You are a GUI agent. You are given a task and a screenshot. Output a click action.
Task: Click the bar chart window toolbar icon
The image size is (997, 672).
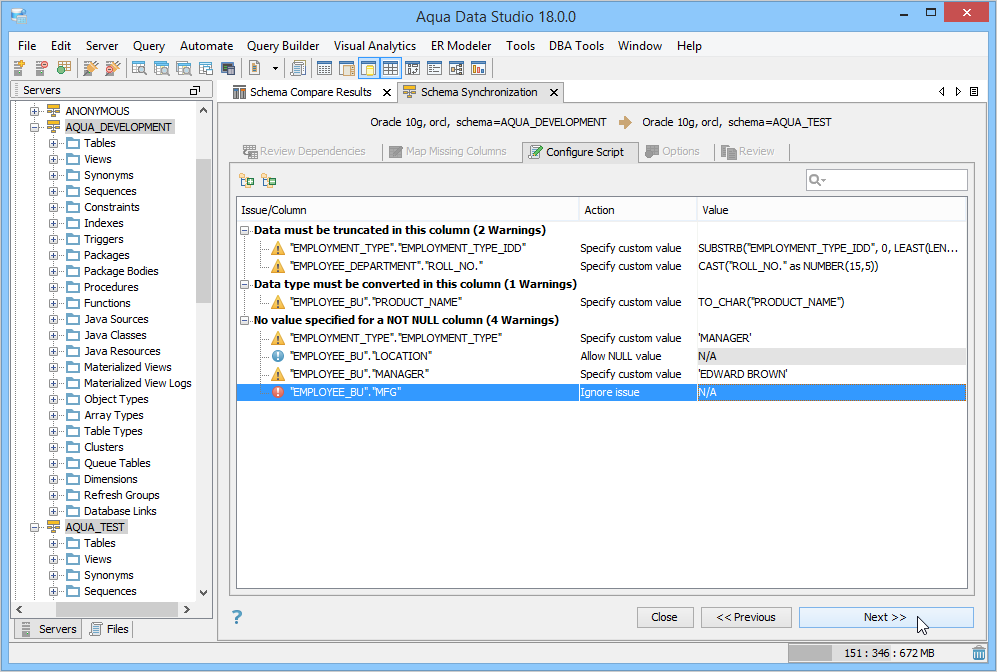pos(478,68)
